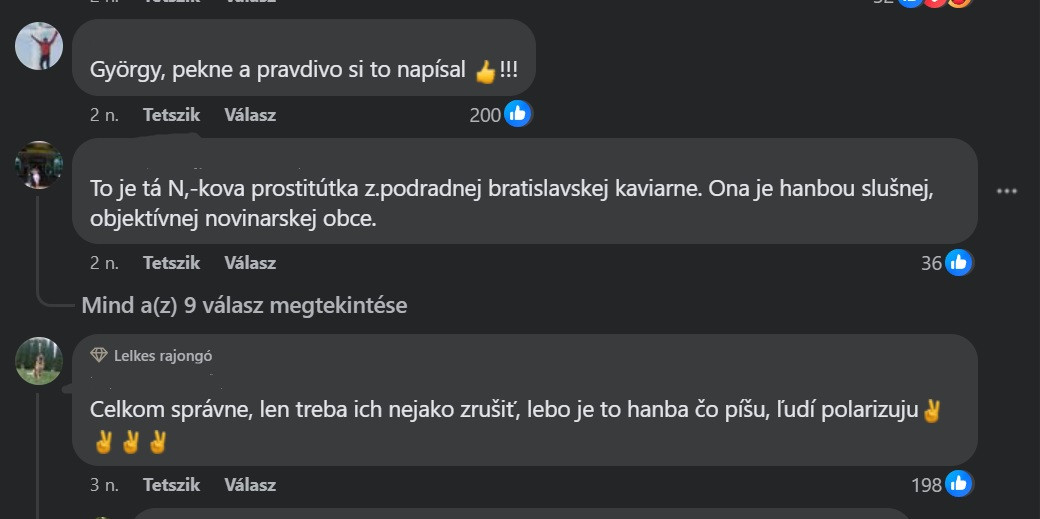Expand all 9 replies (Mind a(z) 9 válasz megtekintése)

coord(244,305)
